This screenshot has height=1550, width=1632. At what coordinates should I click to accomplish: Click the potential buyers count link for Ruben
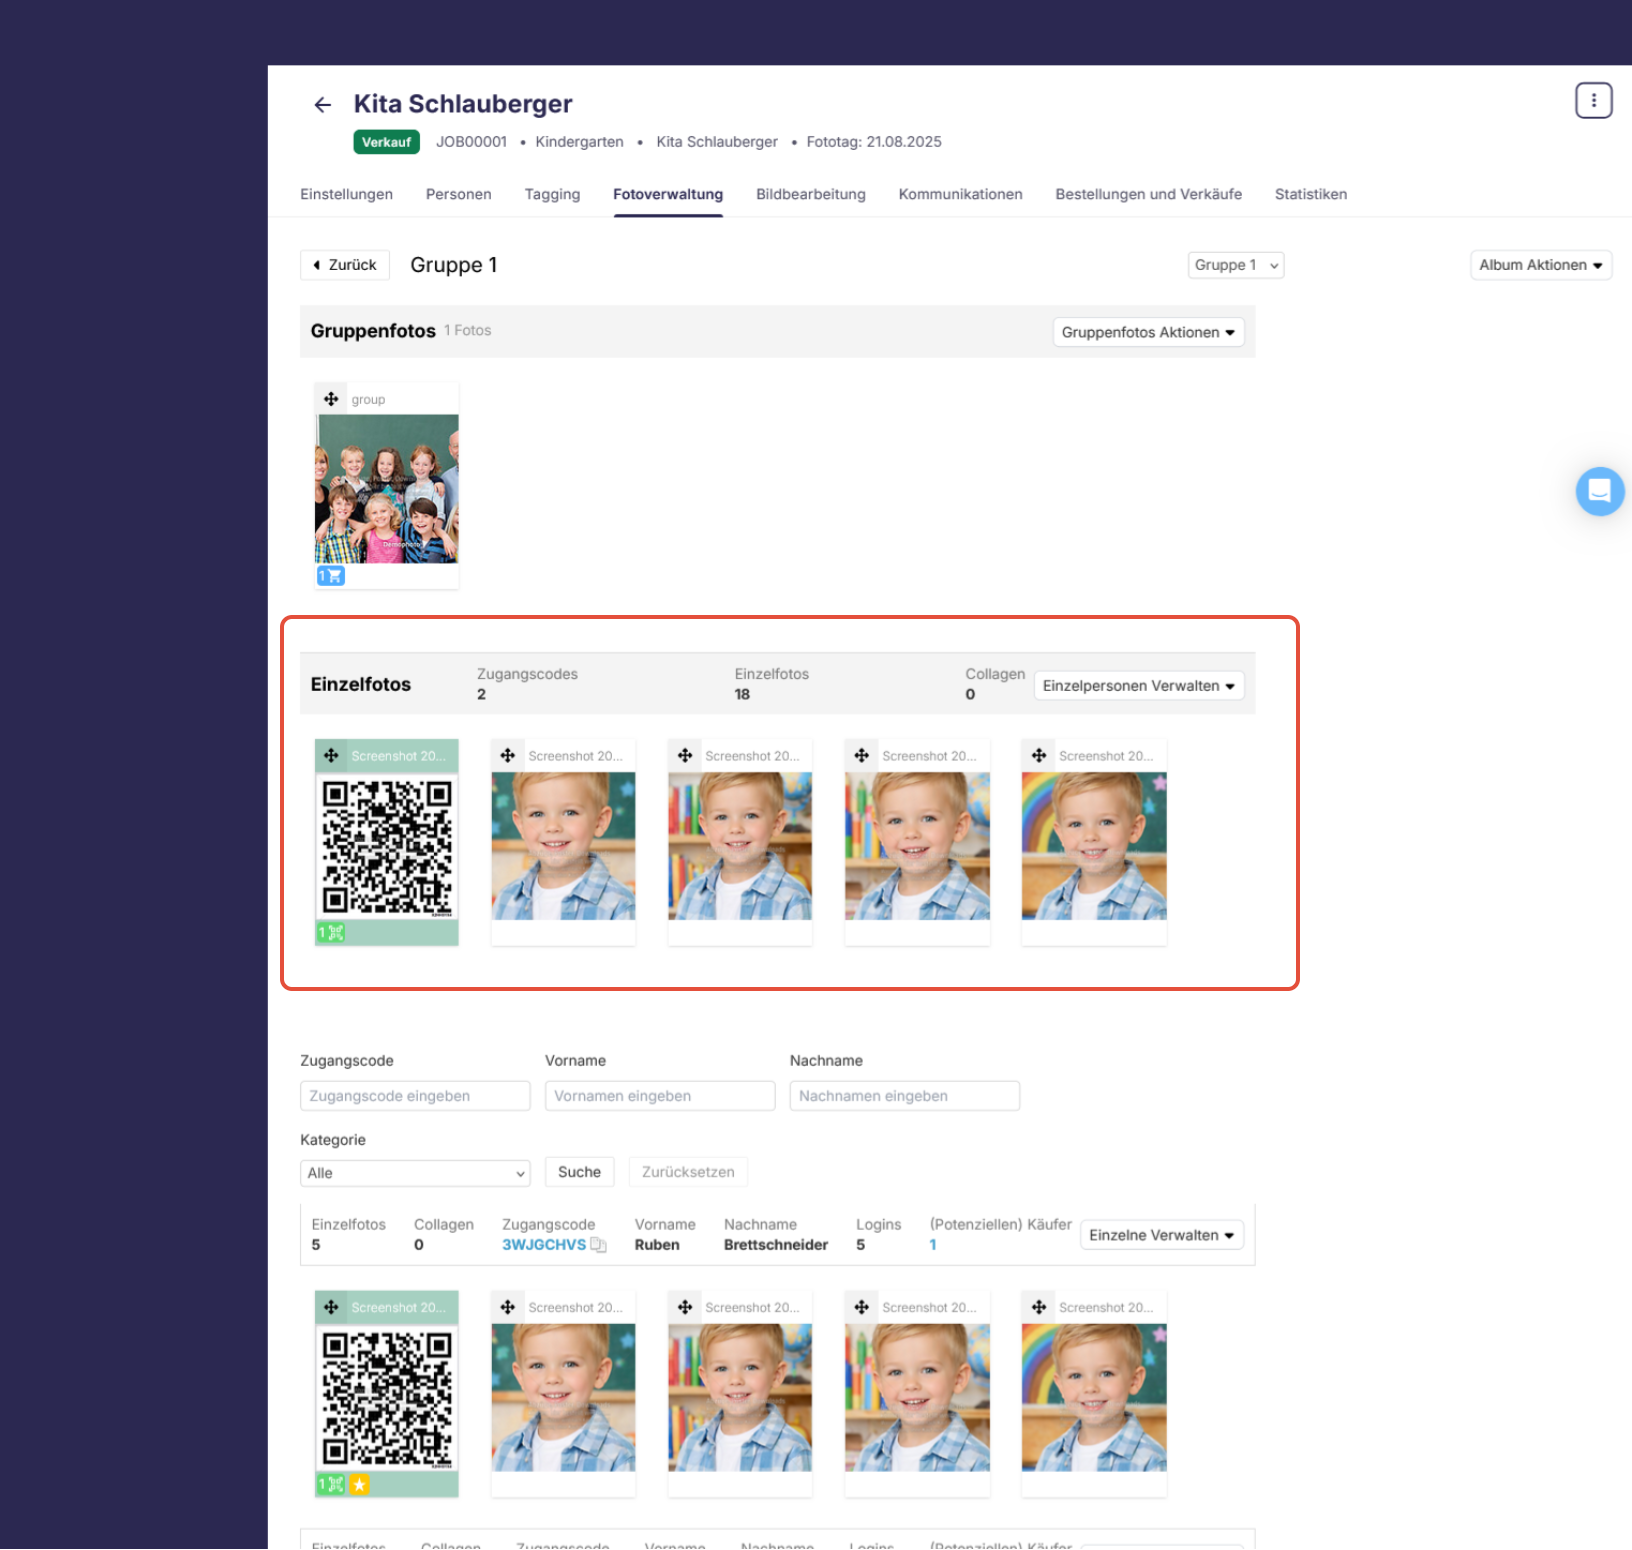point(933,1245)
